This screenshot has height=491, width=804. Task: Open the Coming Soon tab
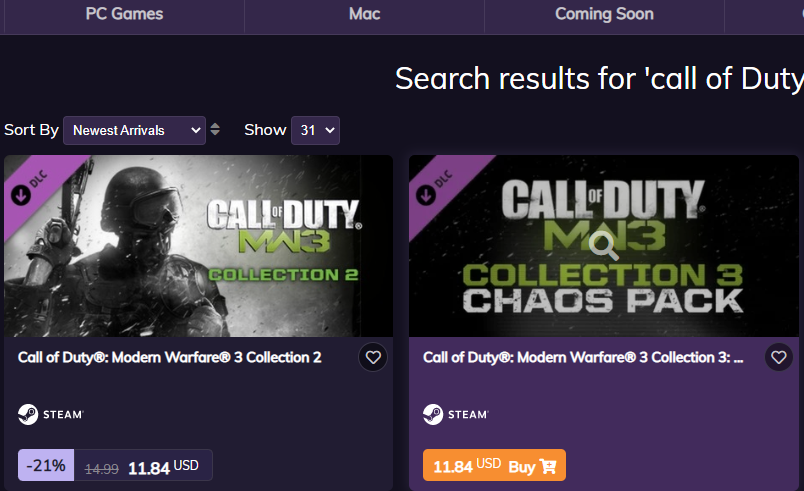tap(604, 14)
